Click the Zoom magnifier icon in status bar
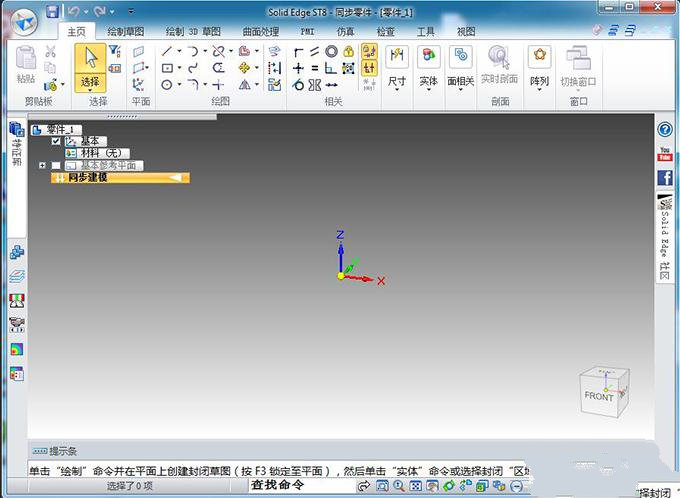This screenshot has width=680, height=498. click(x=399, y=486)
